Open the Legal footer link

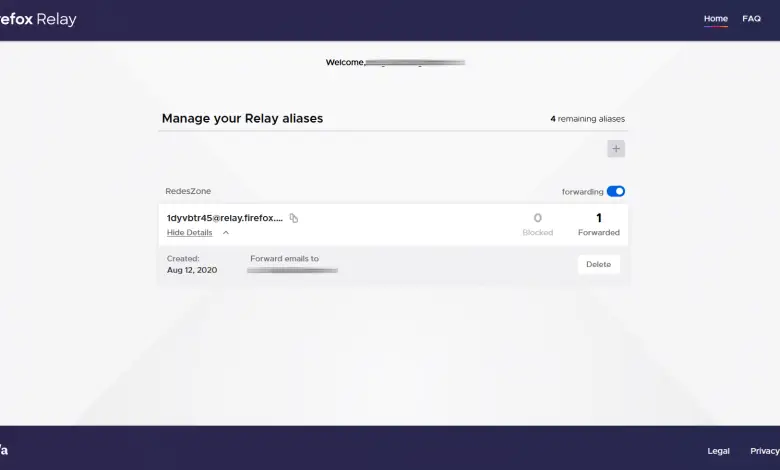pos(718,451)
